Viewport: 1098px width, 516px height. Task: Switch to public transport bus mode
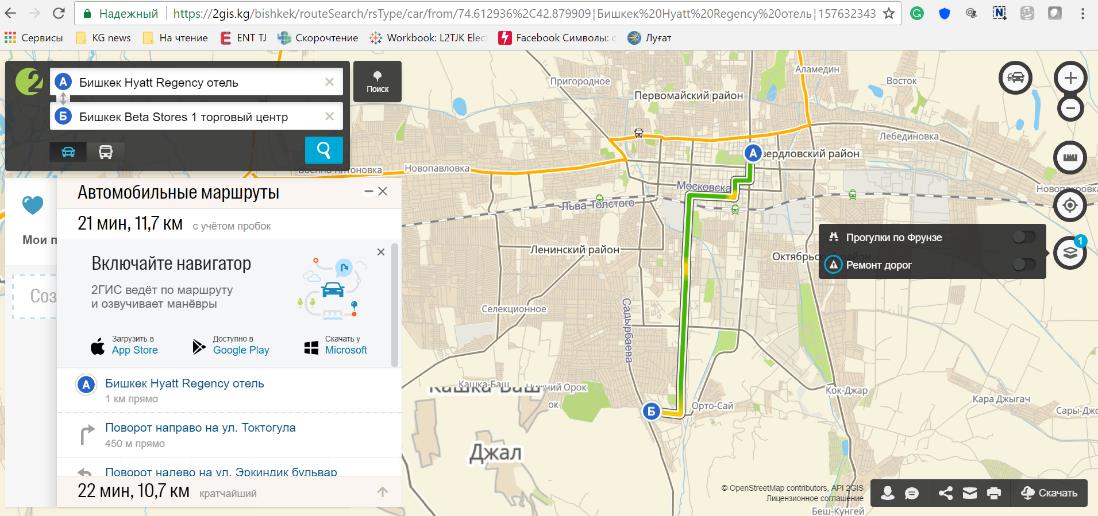[105, 151]
